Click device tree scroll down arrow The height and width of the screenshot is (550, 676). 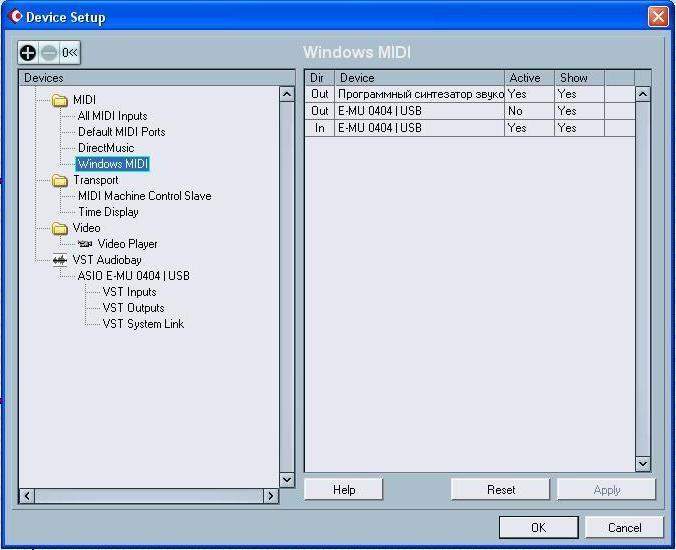point(287,480)
